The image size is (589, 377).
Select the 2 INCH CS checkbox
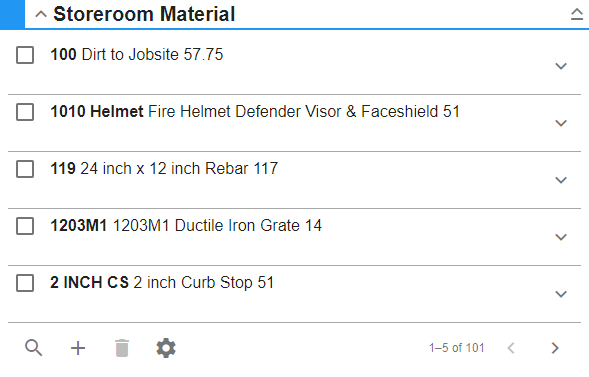point(25,283)
